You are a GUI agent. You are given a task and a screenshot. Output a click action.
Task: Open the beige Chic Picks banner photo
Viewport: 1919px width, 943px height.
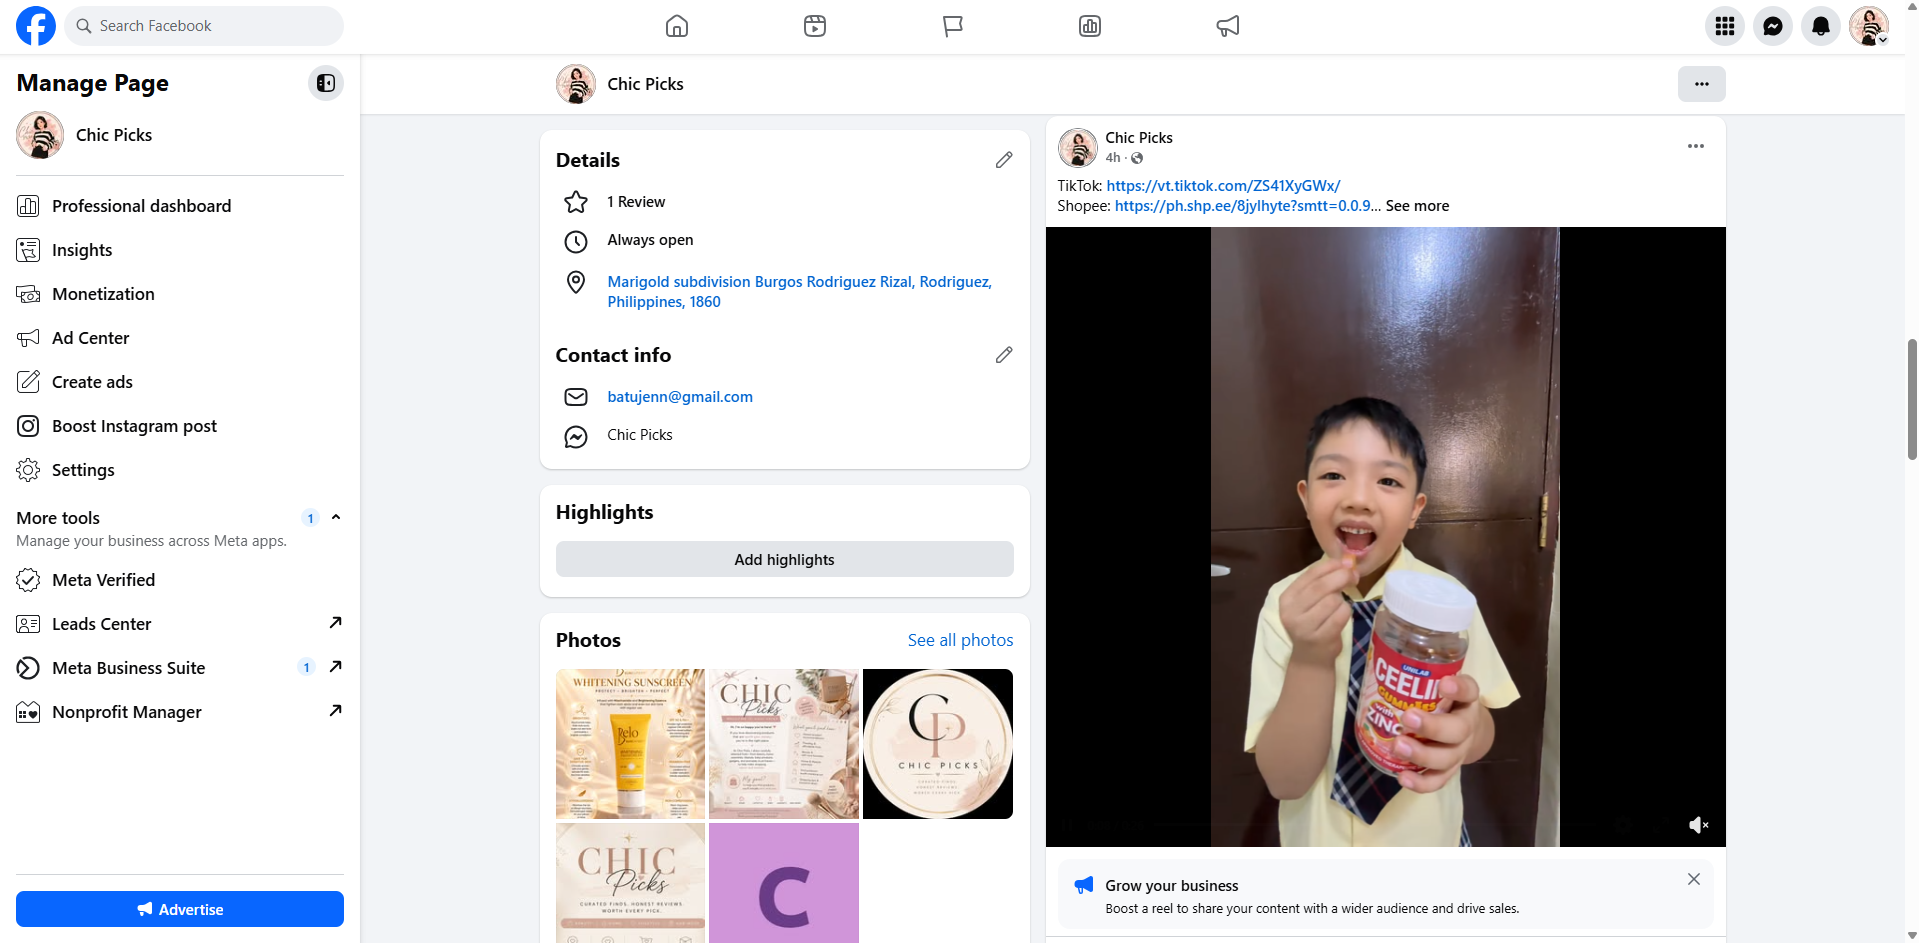pos(630,883)
